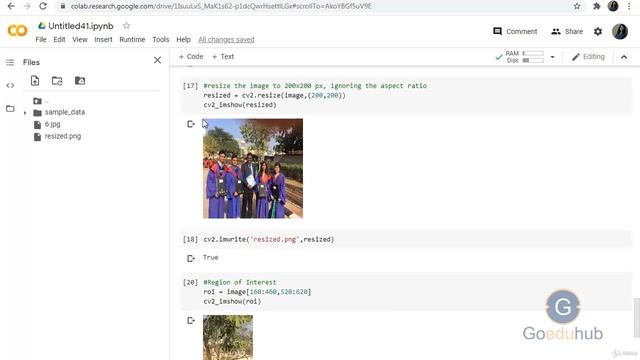Expand the sample_data folder
640x360 pixels.
[25, 112]
